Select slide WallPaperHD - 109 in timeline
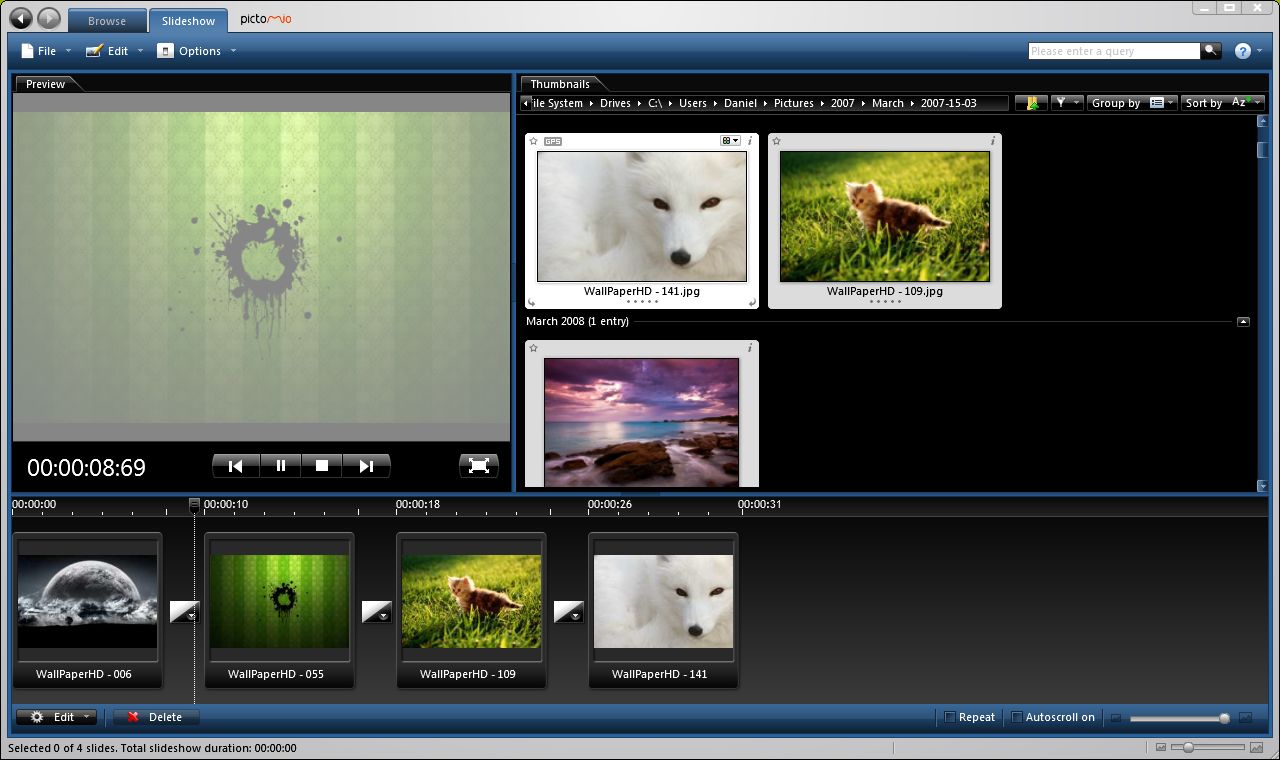 471,610
